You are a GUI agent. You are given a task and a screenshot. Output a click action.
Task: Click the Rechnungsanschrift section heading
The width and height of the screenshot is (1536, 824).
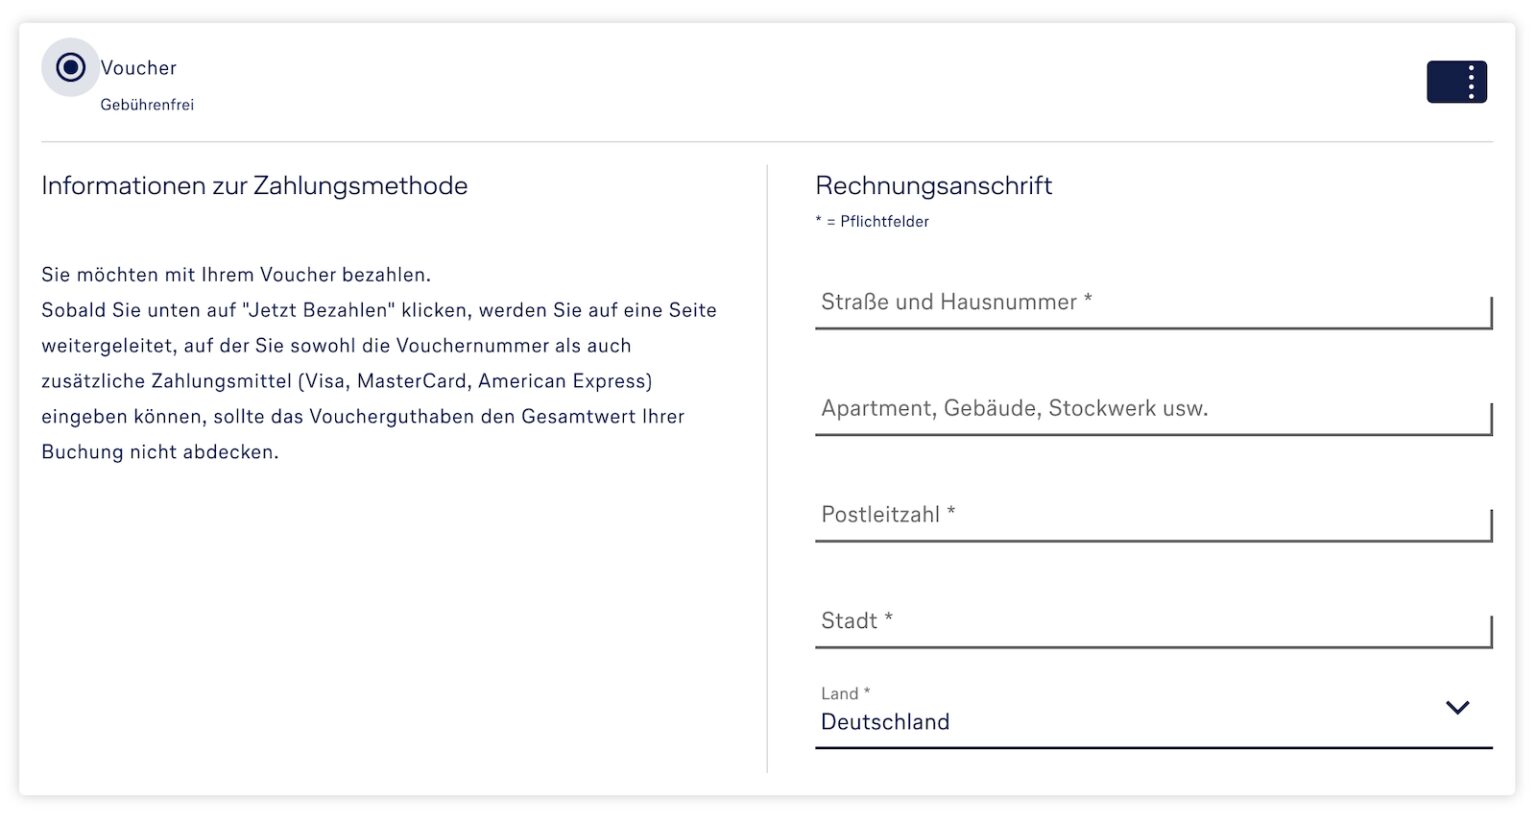[x=934, y=186]
